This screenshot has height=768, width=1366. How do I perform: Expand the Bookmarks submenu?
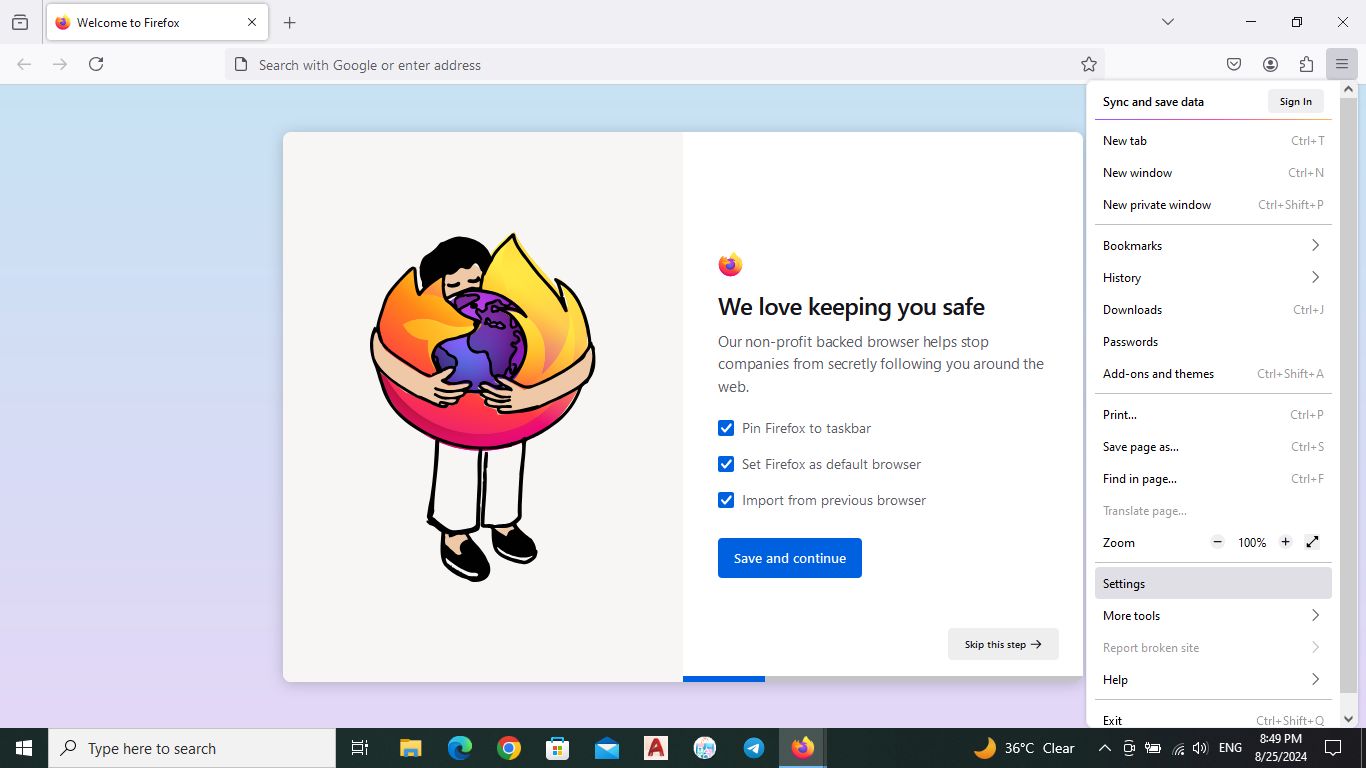1213,246
